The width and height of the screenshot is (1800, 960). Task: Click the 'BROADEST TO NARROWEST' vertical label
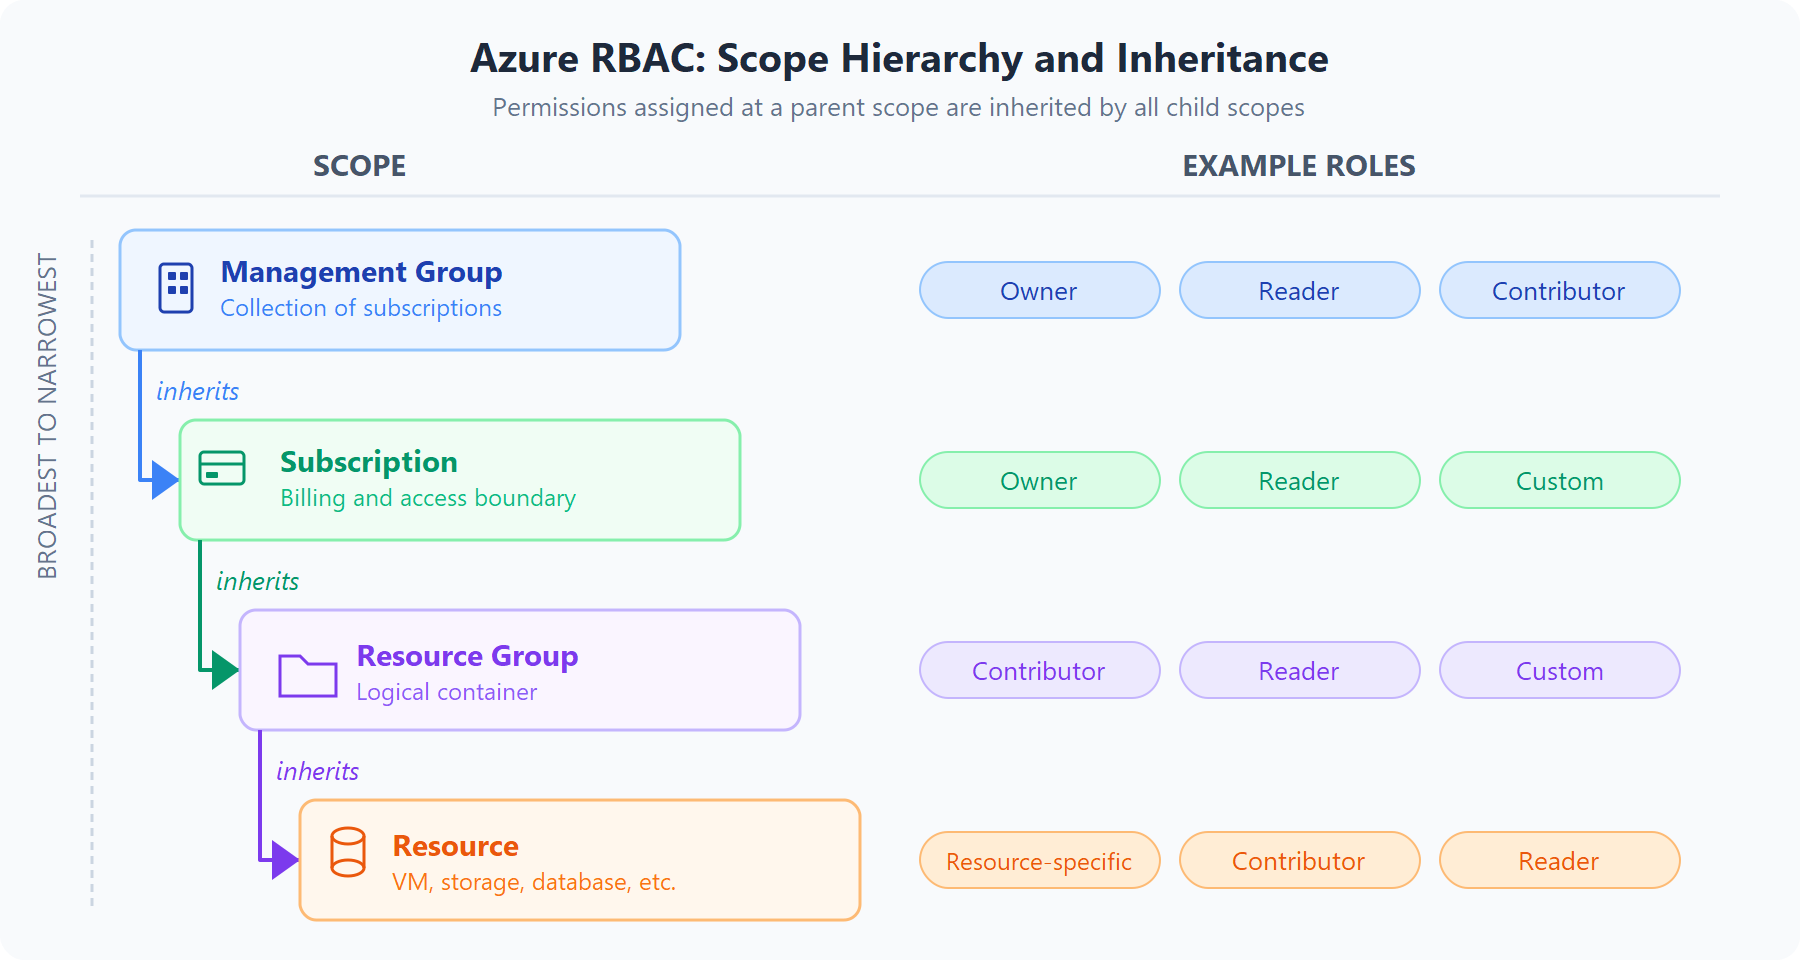(47, 416)
